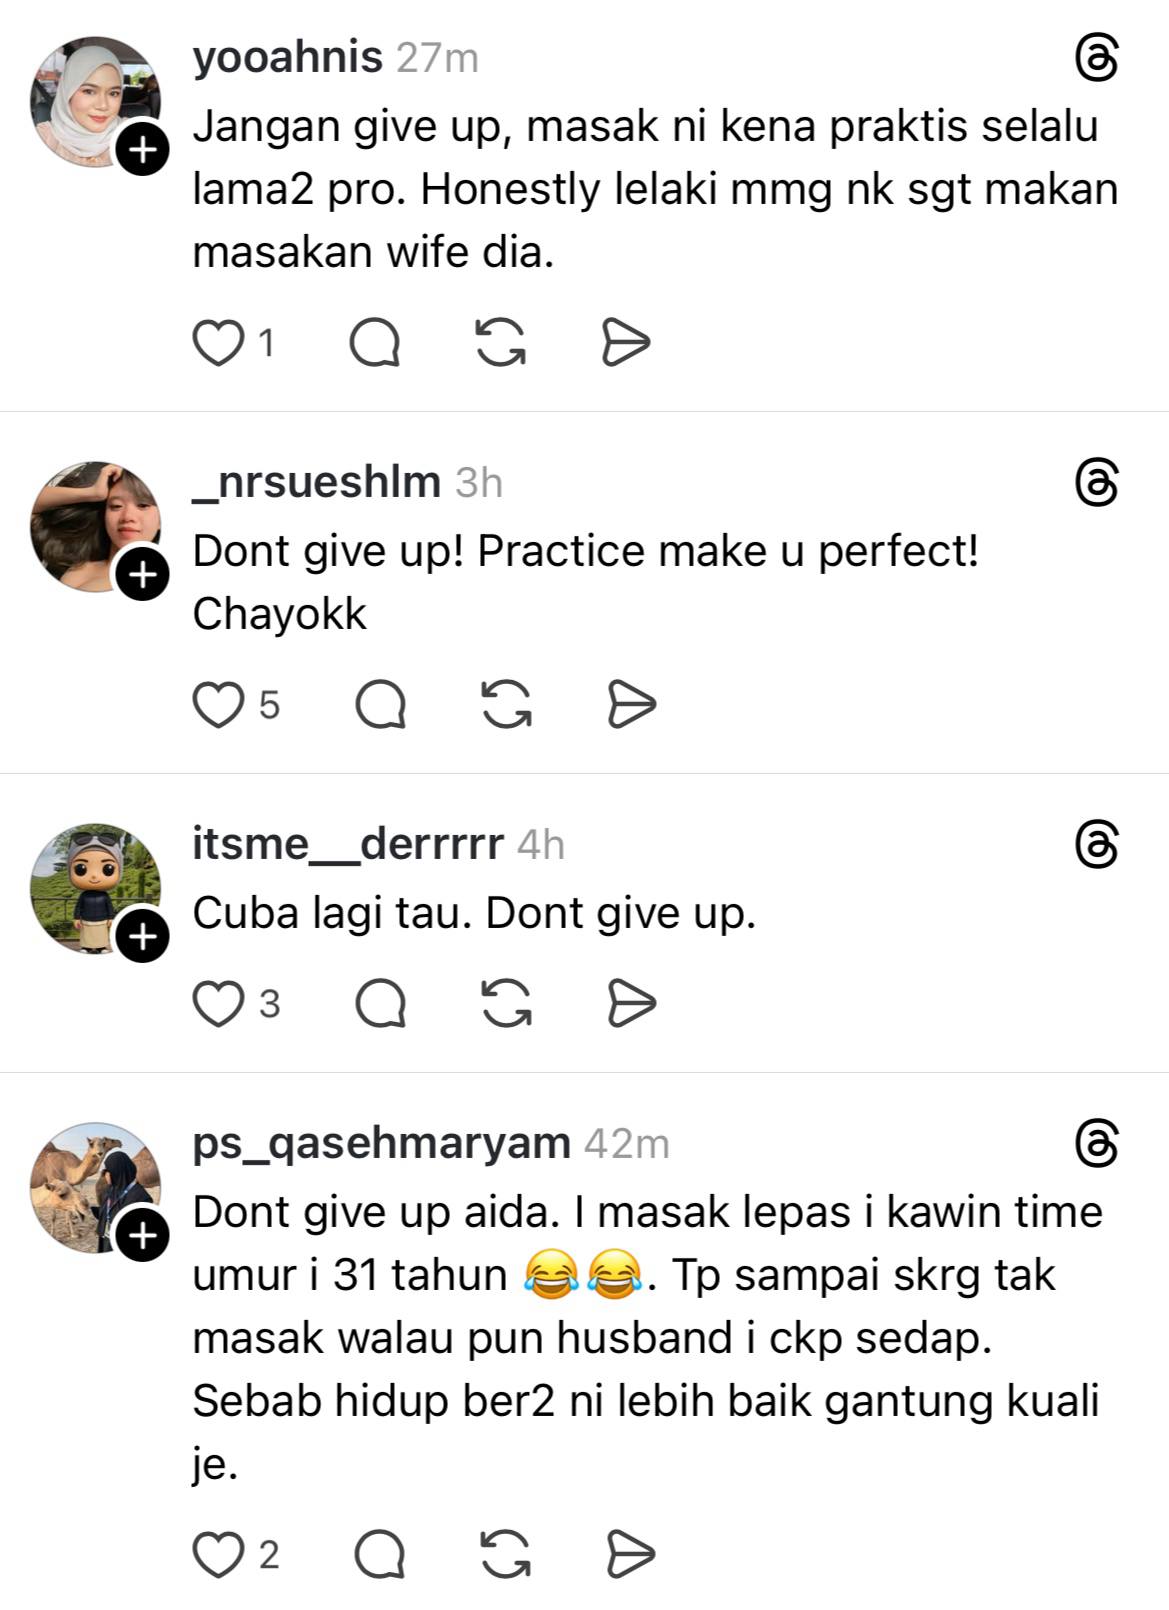Open Threads logo on yooahnis's comment

click(x=1096, y=58)
